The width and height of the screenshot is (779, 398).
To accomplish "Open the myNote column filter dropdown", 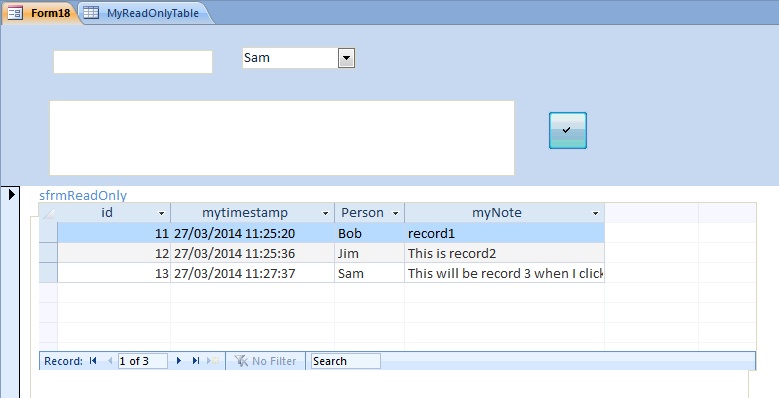I will [595, 213].
